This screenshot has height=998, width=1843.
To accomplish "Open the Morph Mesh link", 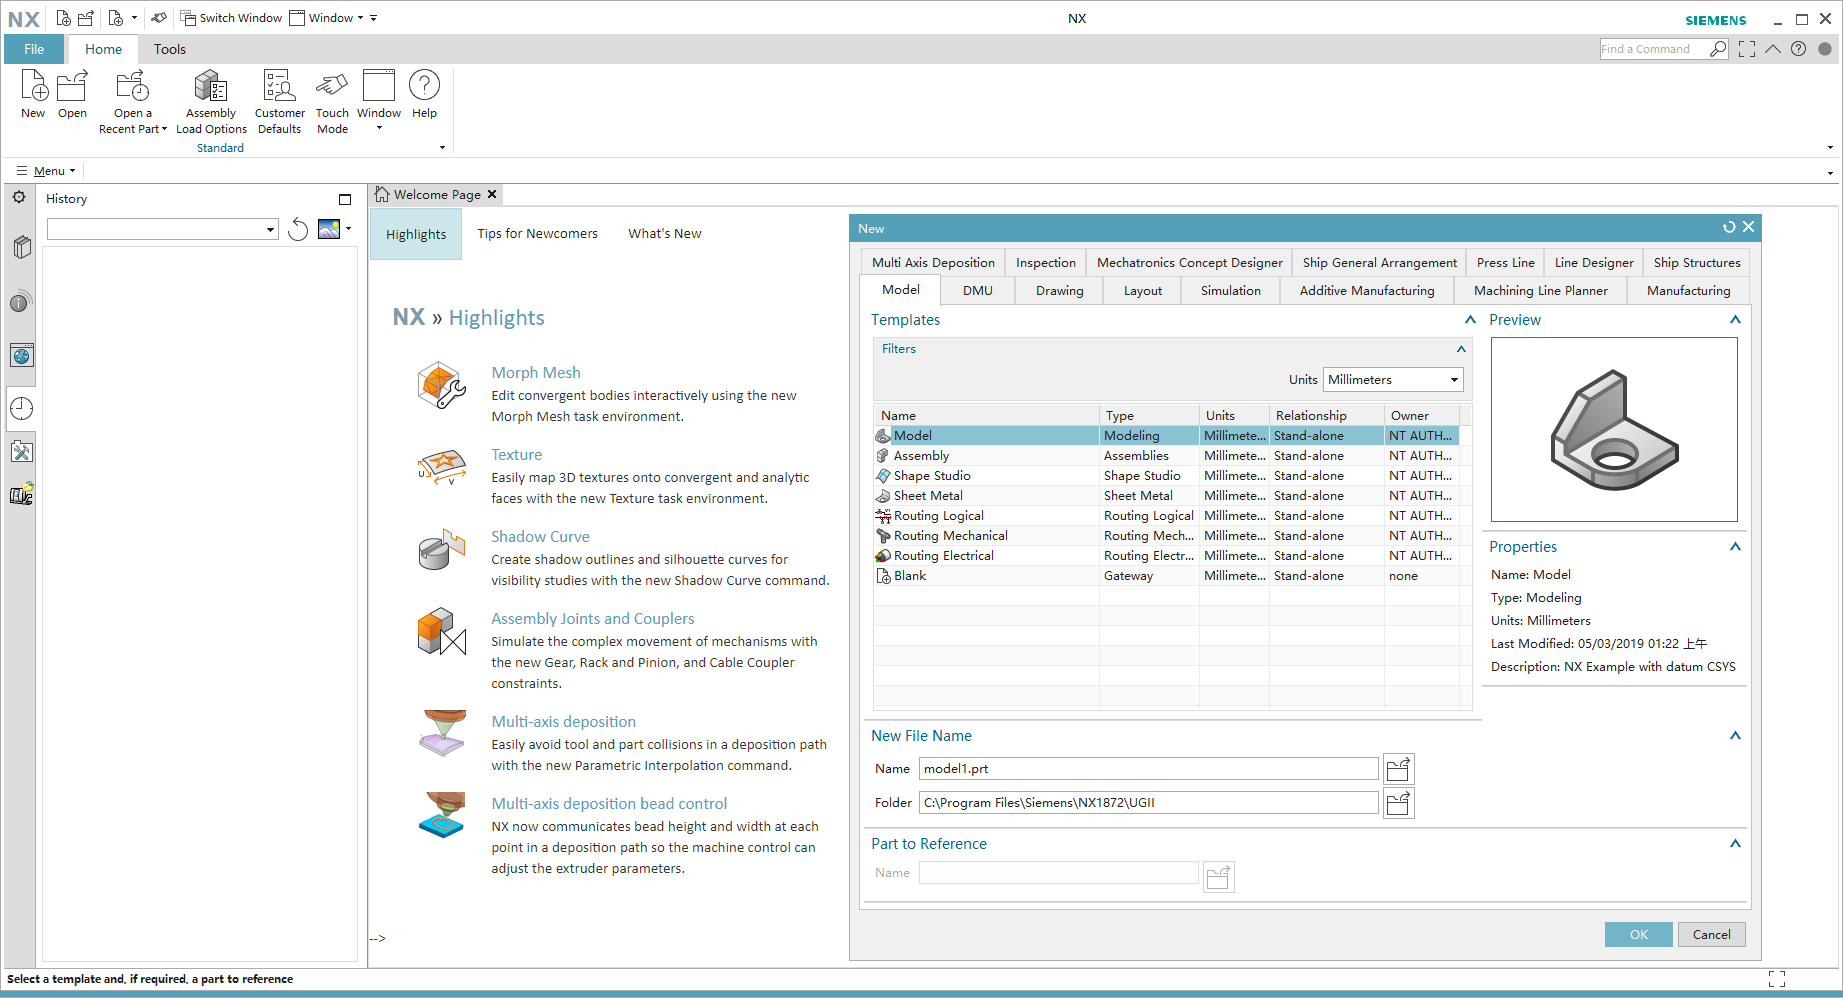I will pyautogui.click(x=535, y=373).
